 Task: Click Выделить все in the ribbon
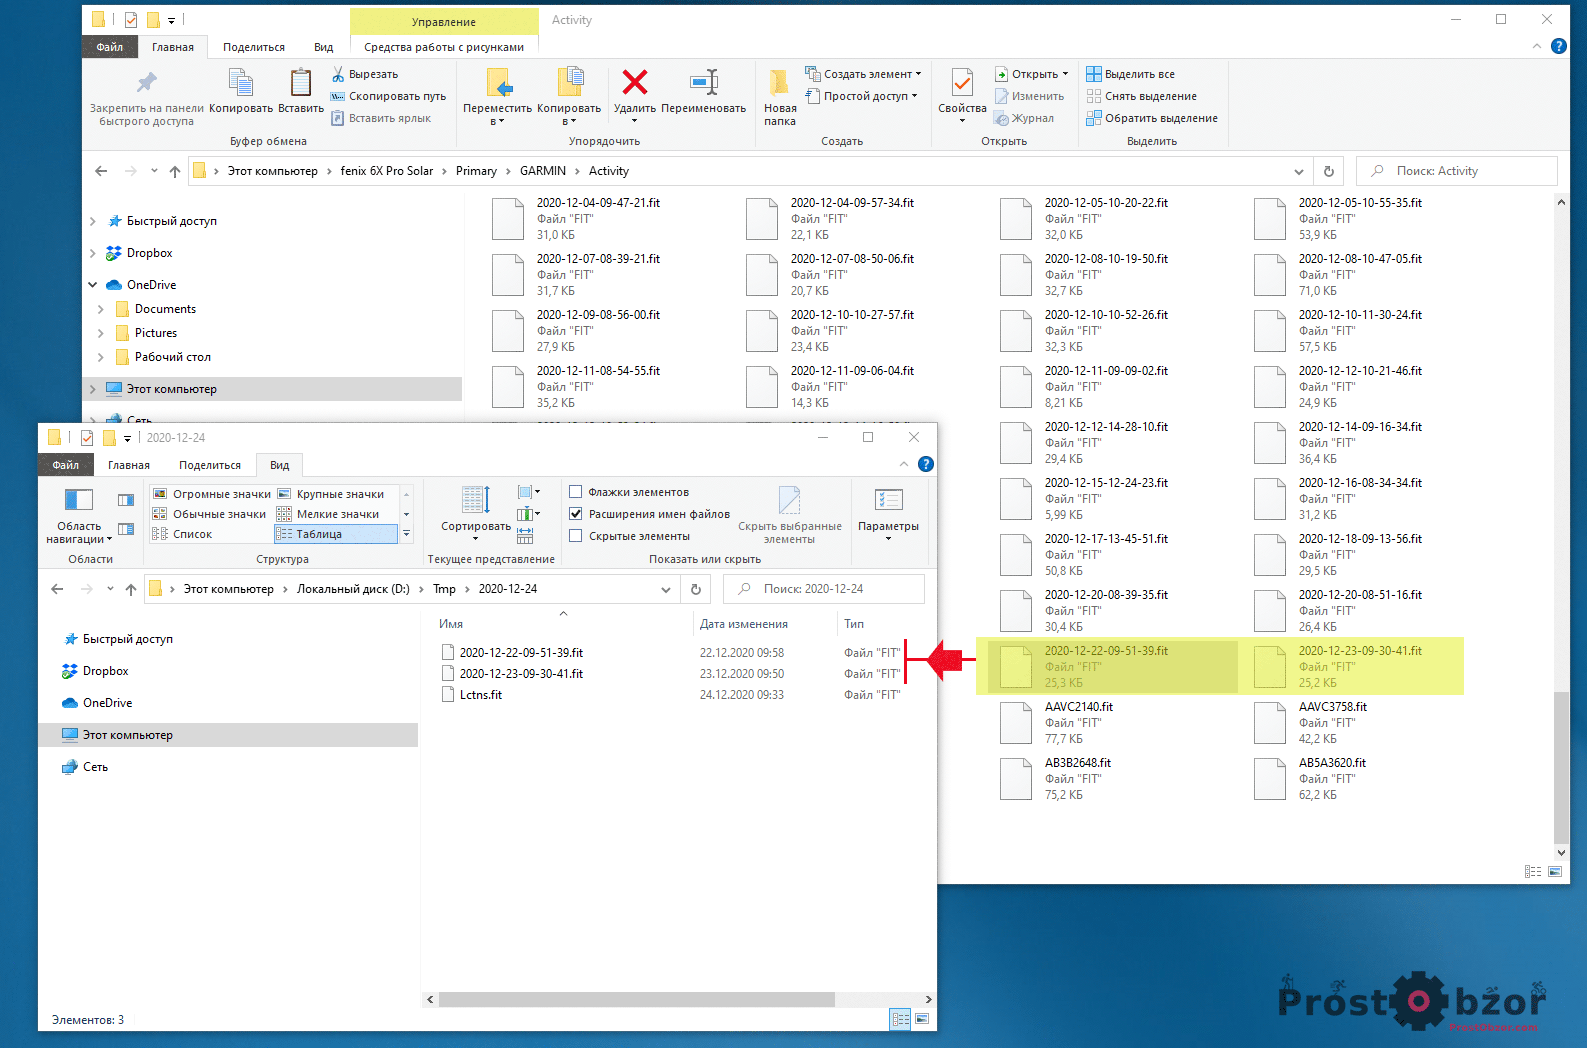coord(1139,74)
